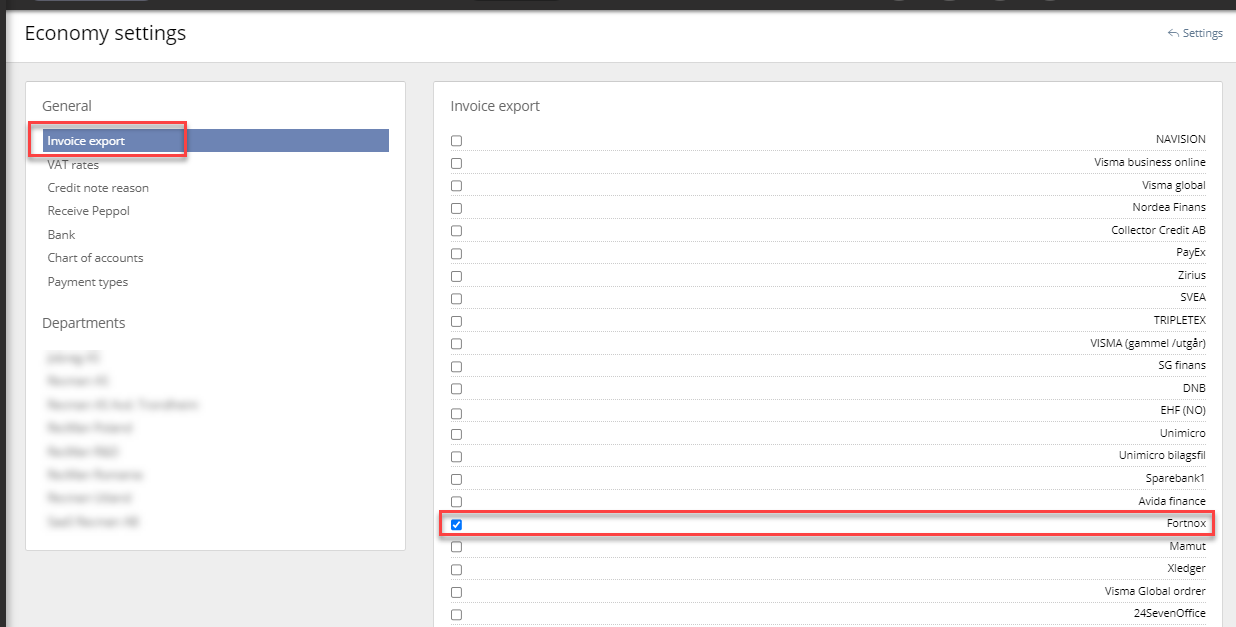Tick the 24SevenOffice checkbox
This screenshot has width=1236, height=627.
pos(456,614)
